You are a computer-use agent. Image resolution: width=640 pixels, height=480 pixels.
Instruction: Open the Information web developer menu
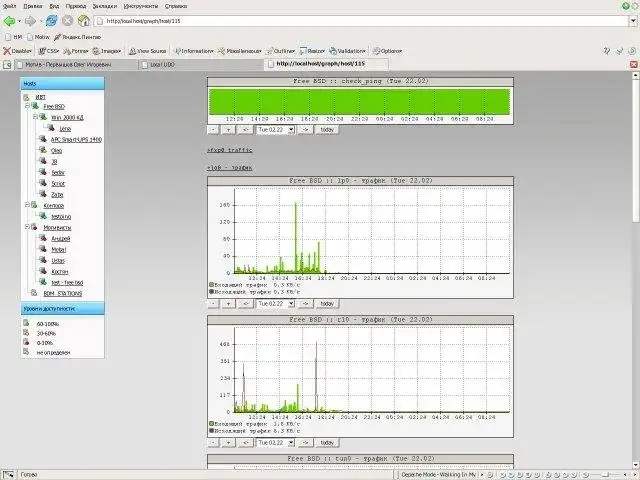tap(194, 51)
